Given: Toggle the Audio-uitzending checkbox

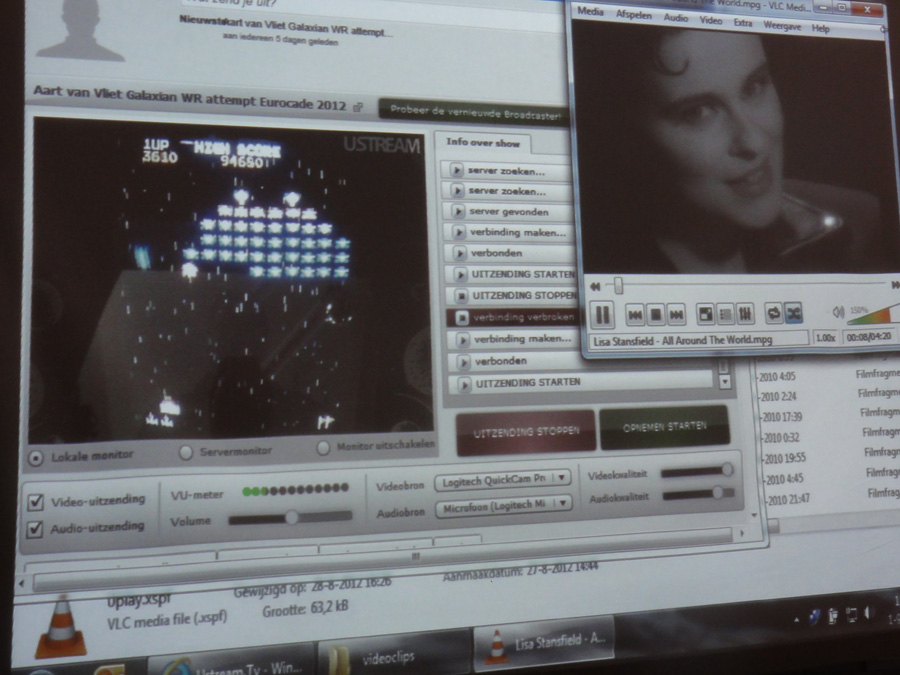Looking at the screenshot, I should click(x=34, y=529).
